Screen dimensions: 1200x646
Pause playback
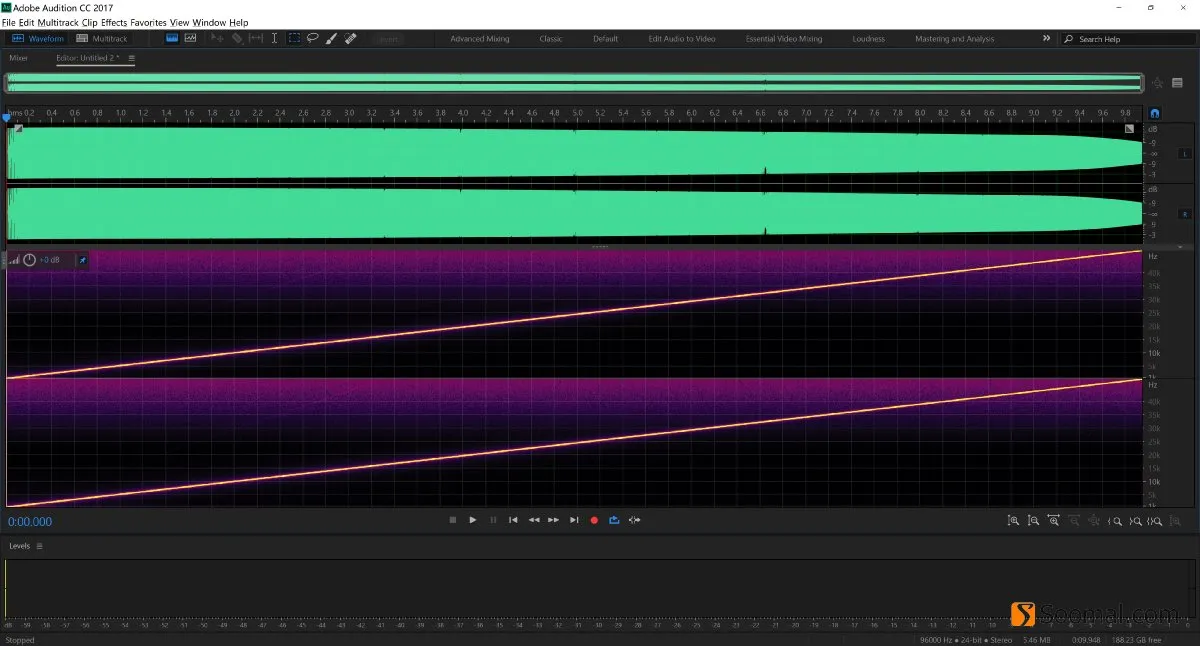click(493, 520)
